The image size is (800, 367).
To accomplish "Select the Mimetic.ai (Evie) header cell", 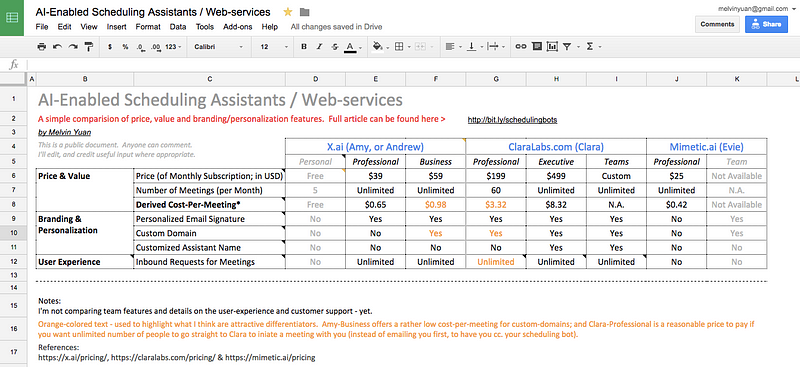I will 707,147.
